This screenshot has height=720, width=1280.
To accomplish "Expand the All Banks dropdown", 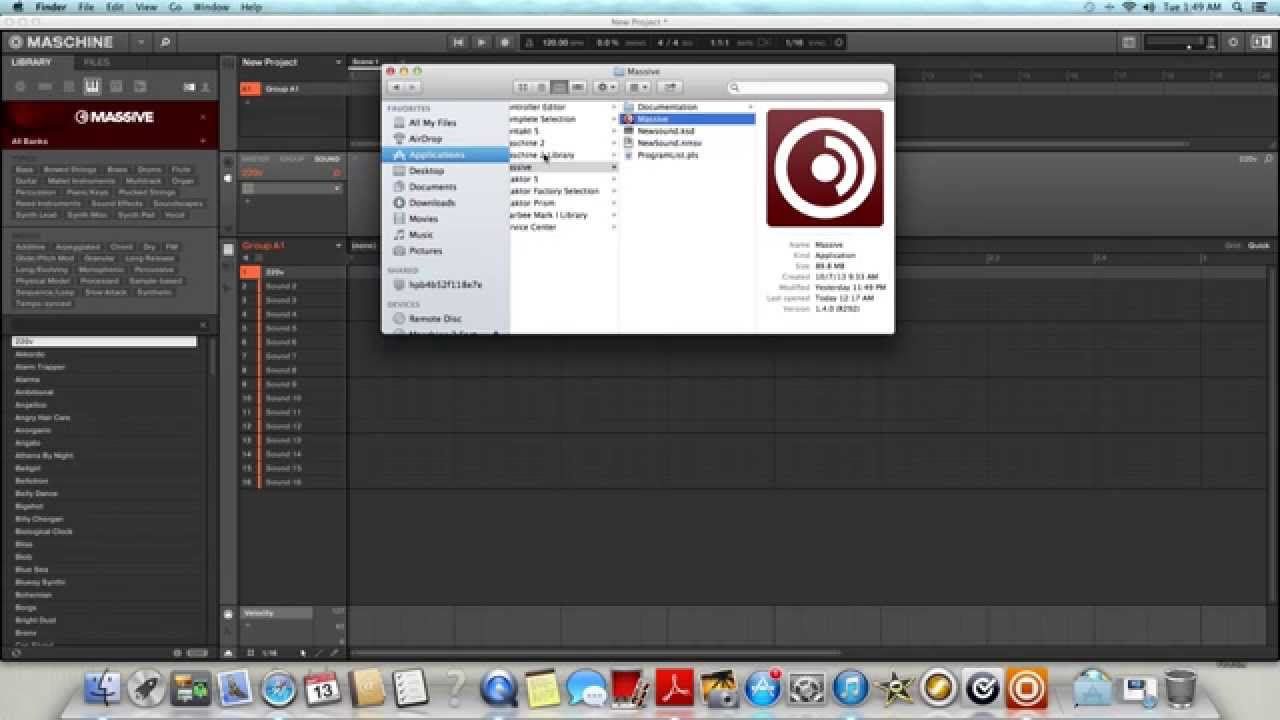I will click(203, 141).
